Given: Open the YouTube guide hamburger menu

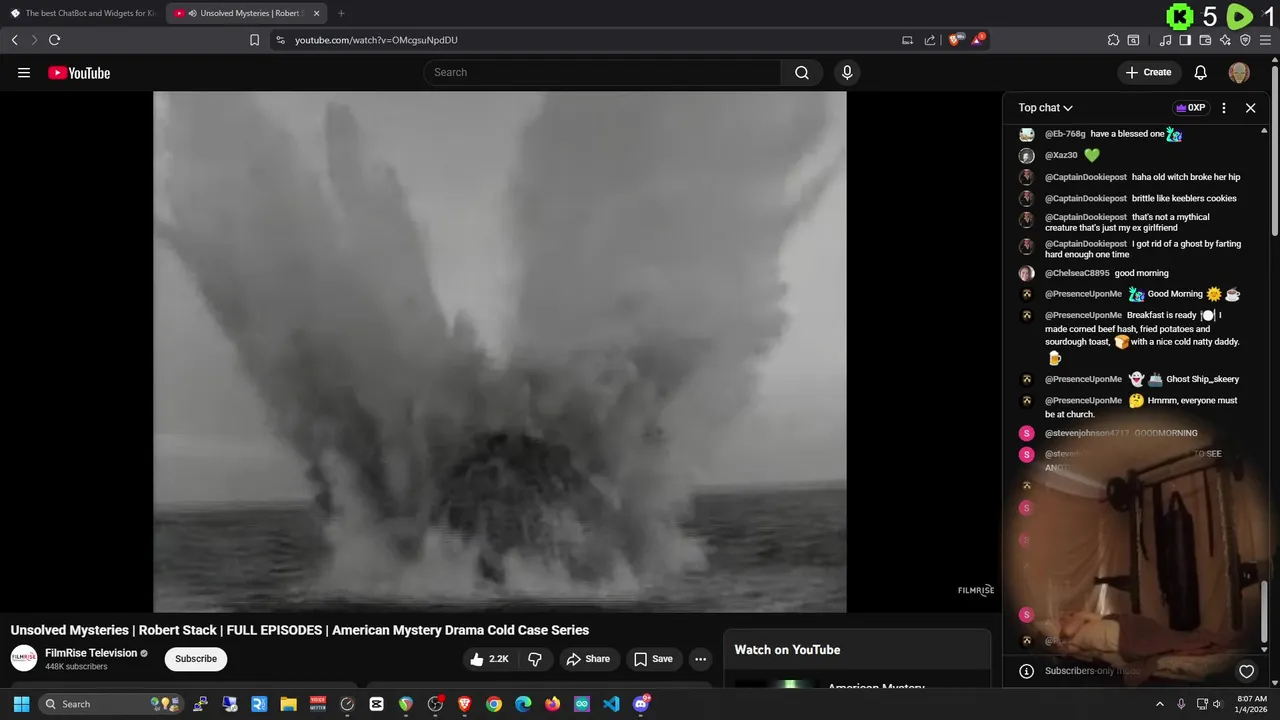Looking at the screenshot, I should coord(24,72).
